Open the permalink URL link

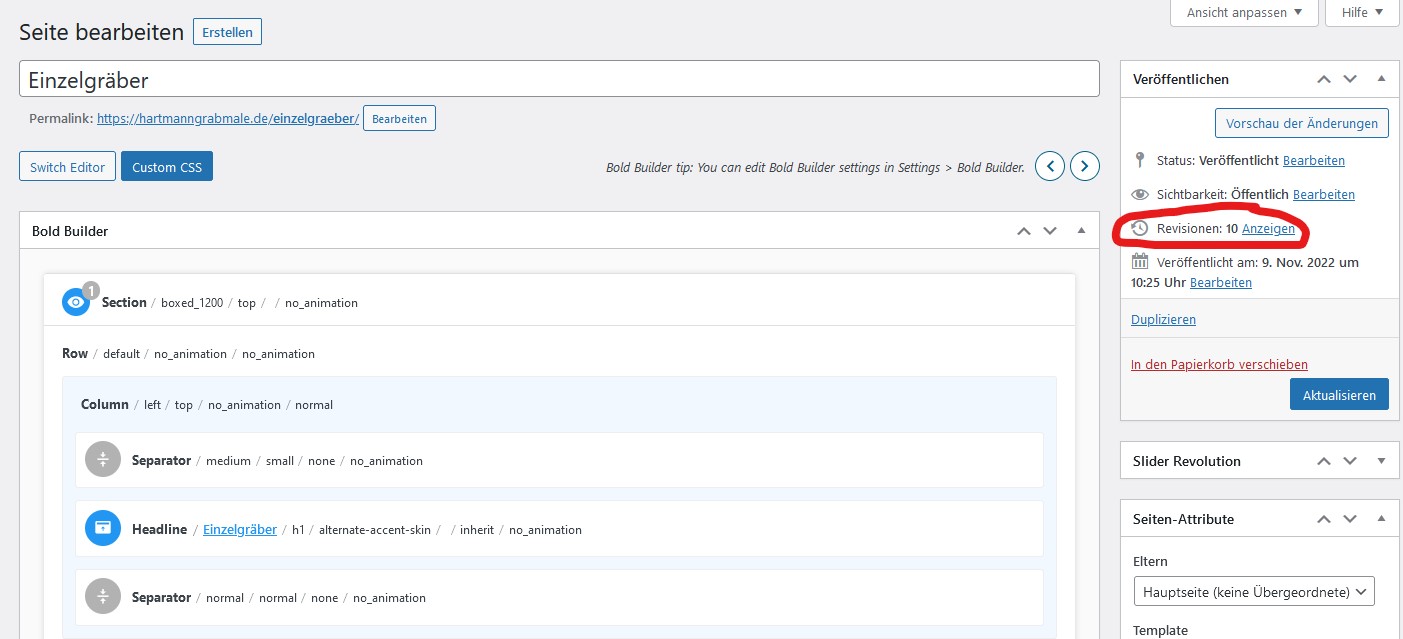228,118
